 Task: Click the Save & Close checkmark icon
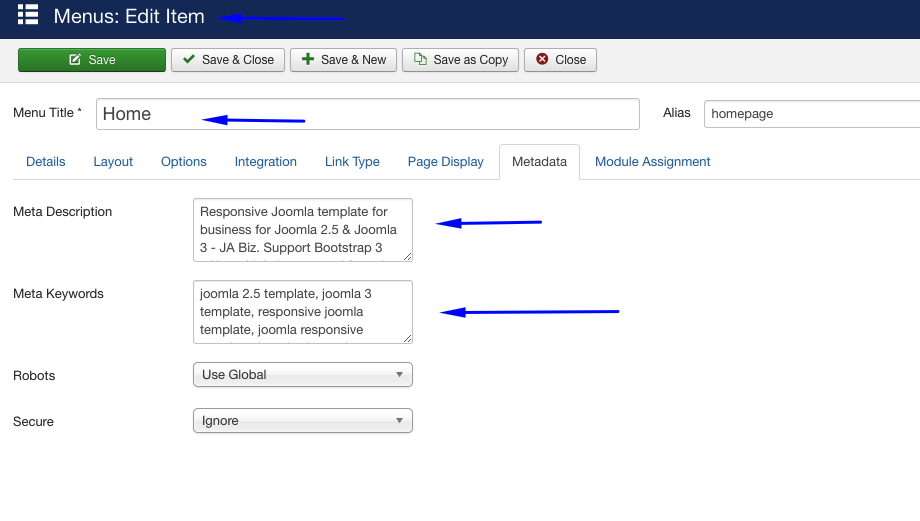[189, 59]
